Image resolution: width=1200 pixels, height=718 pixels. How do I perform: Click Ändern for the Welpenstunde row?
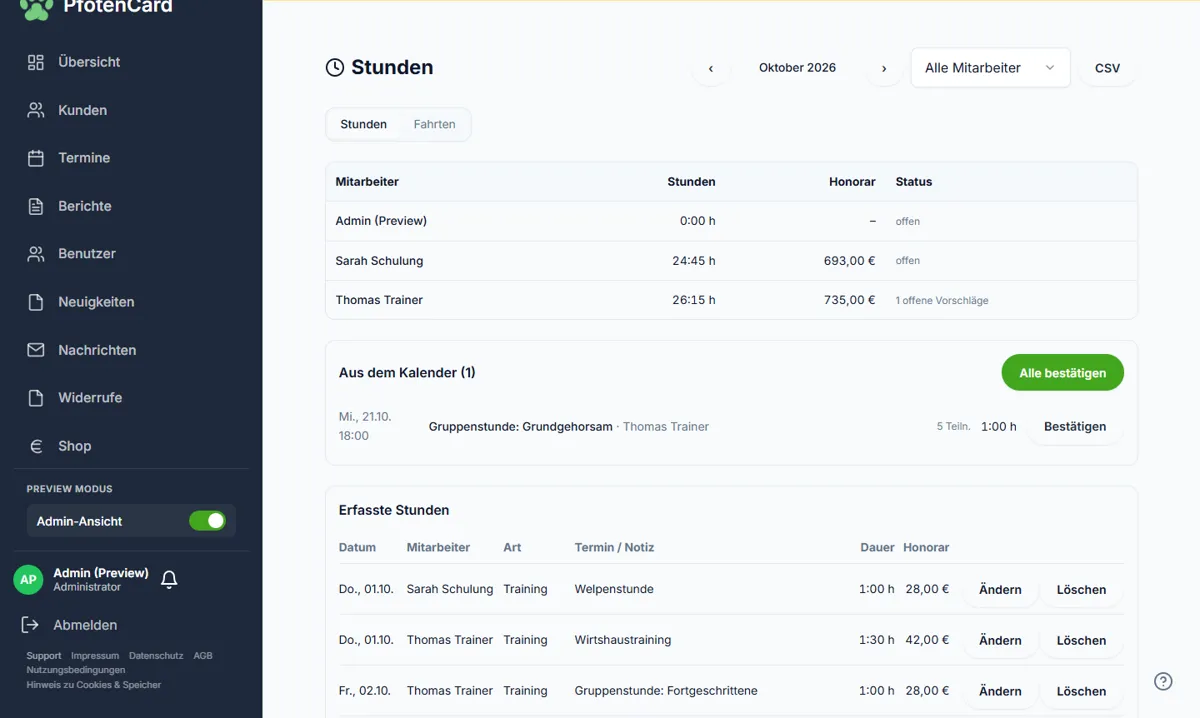click(x=1000, y=589)
